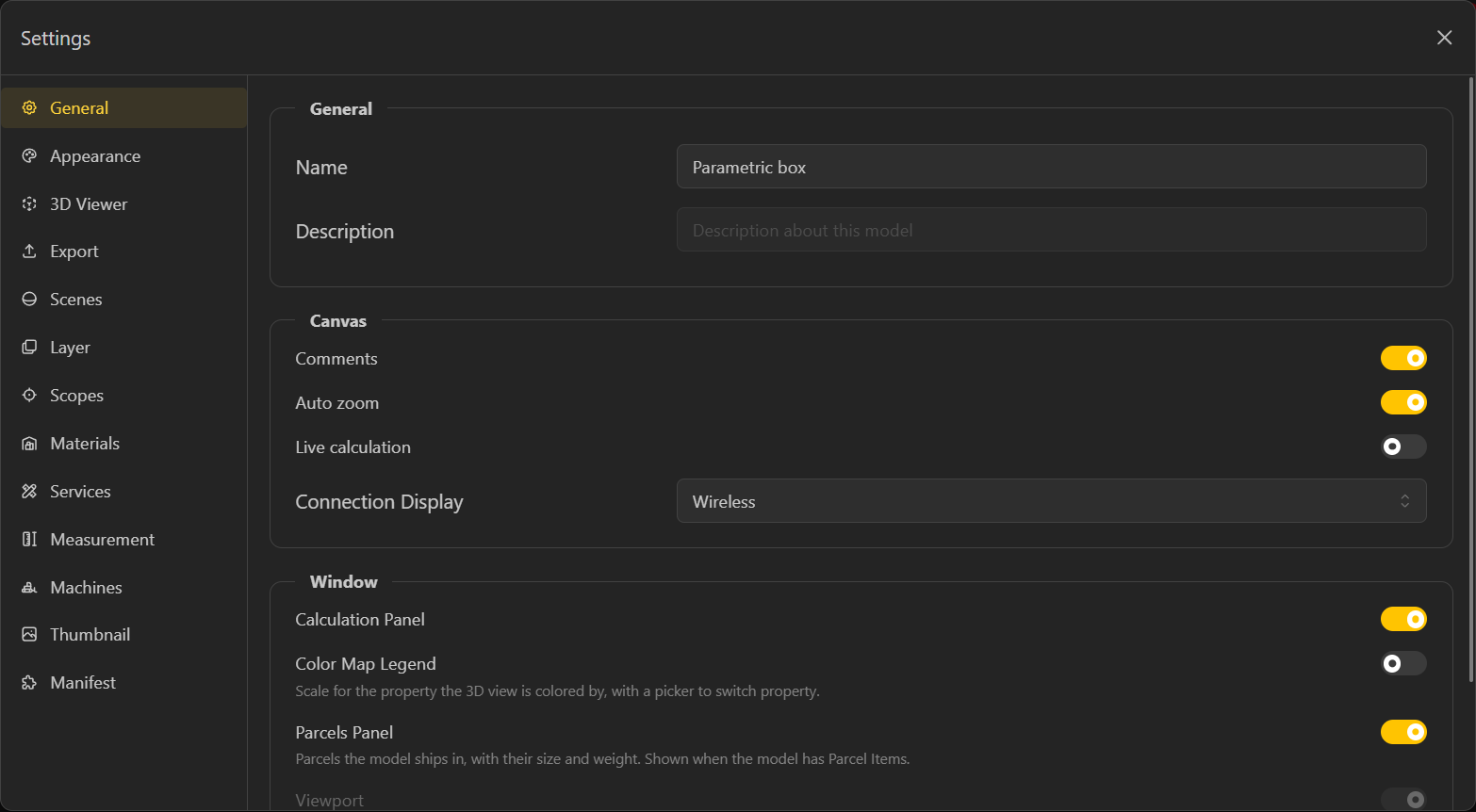Click the General gear icon in sidebar

pyautogui.click(x=30, y=108)
